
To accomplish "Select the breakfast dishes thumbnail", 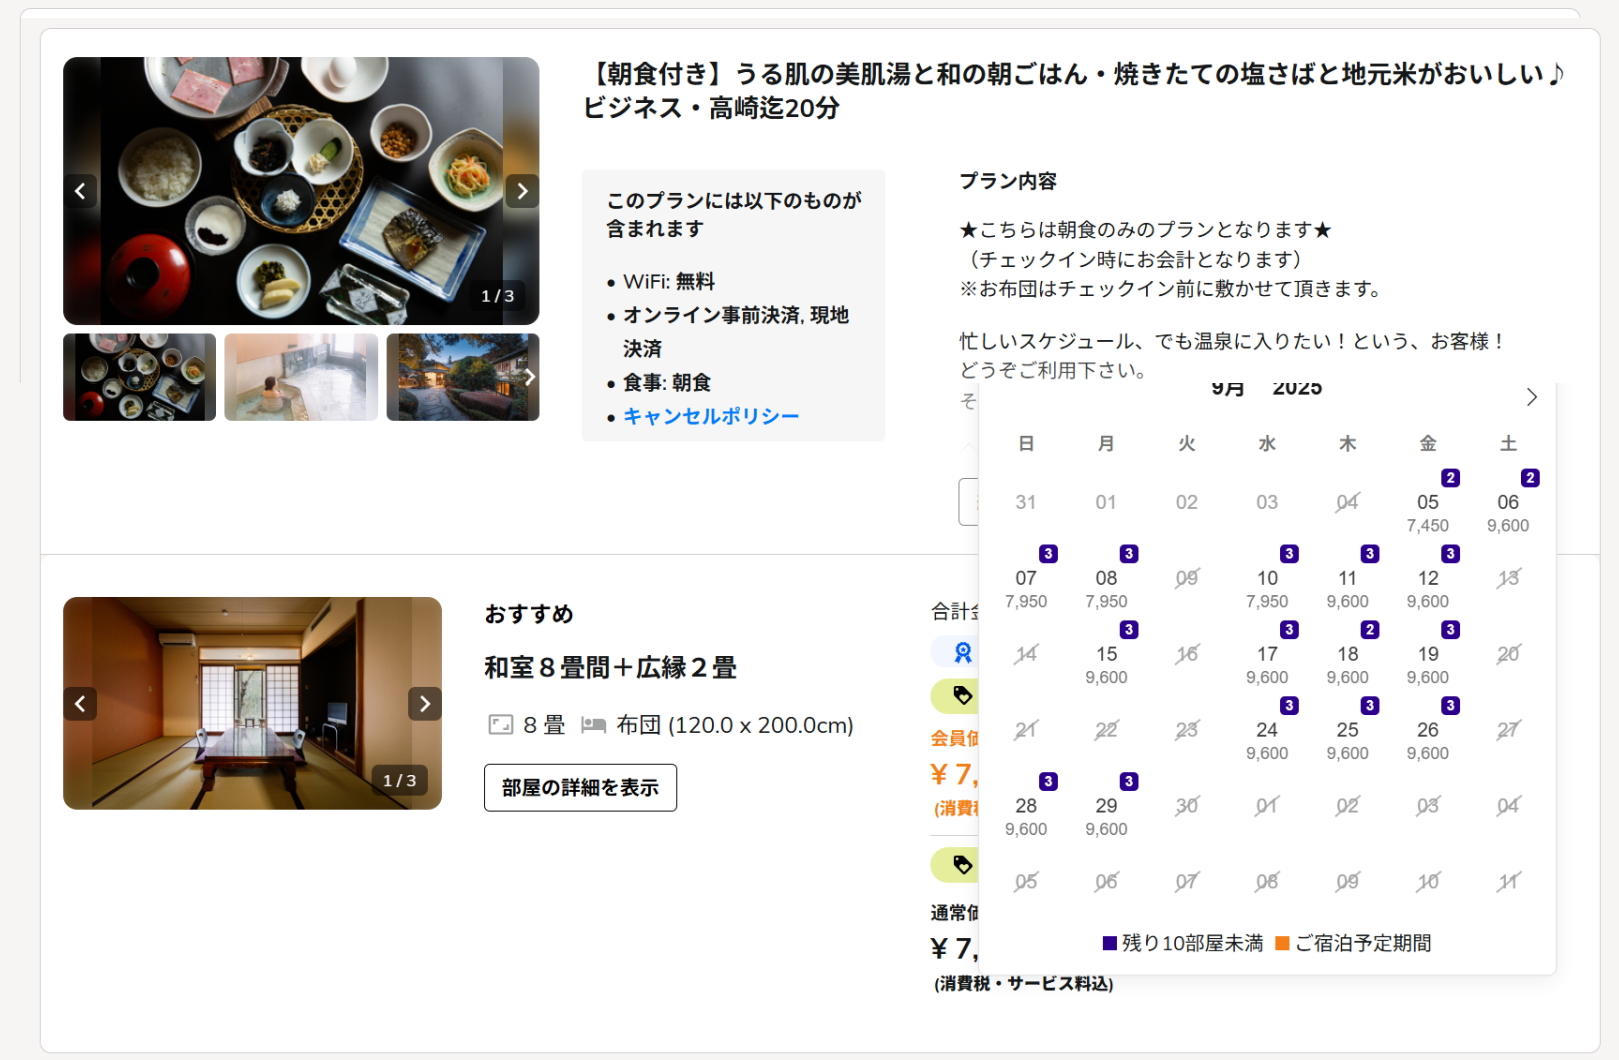I will 139,377.
